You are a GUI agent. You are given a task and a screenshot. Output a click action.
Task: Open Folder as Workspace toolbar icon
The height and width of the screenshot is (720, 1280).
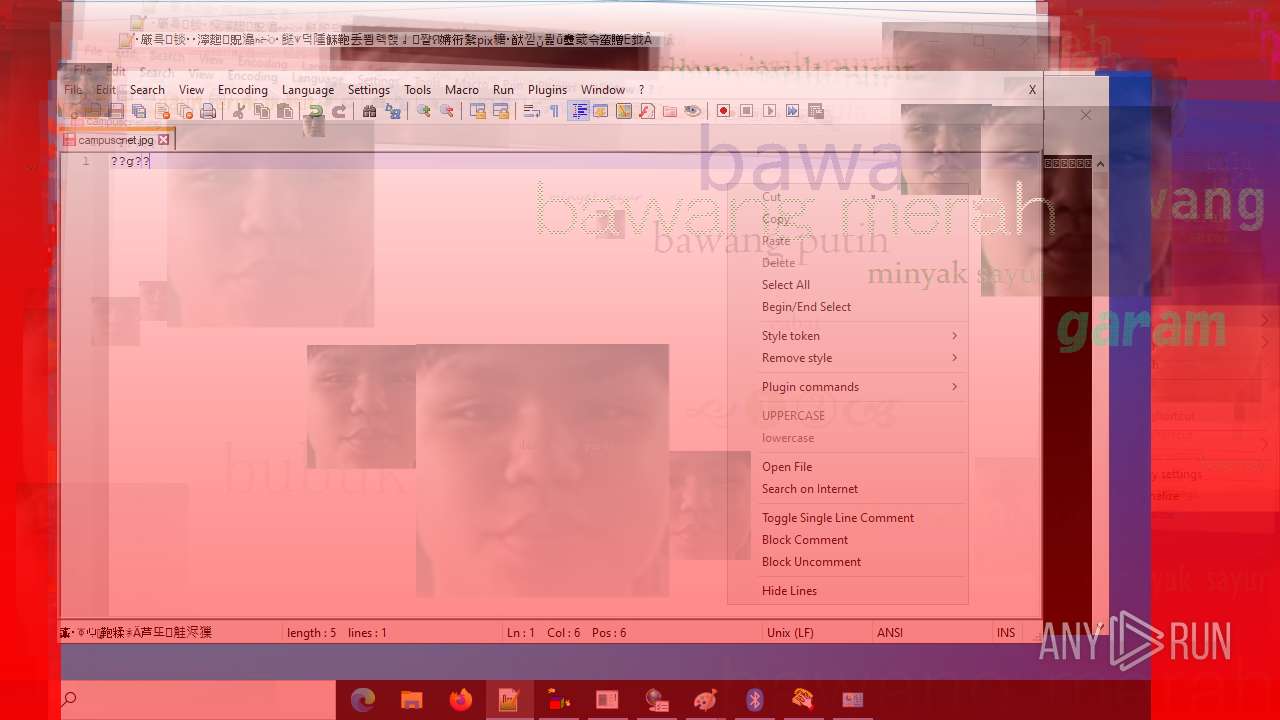pyautogui.click(x=669, y=111)
